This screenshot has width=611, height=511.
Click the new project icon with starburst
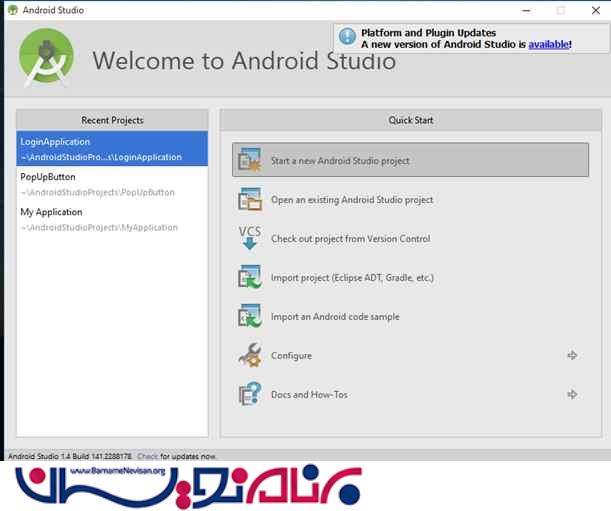tap(249, 160)
